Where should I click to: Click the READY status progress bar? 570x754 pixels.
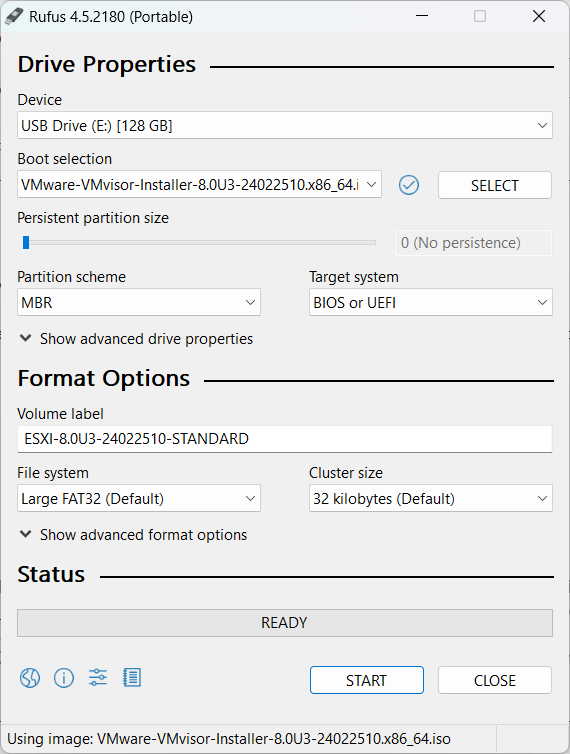pyautogui.click(x=285, y=623)
